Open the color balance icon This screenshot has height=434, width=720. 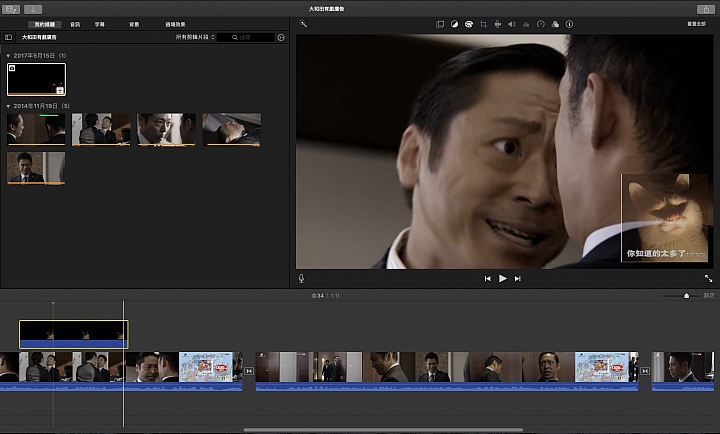[454, 24]
